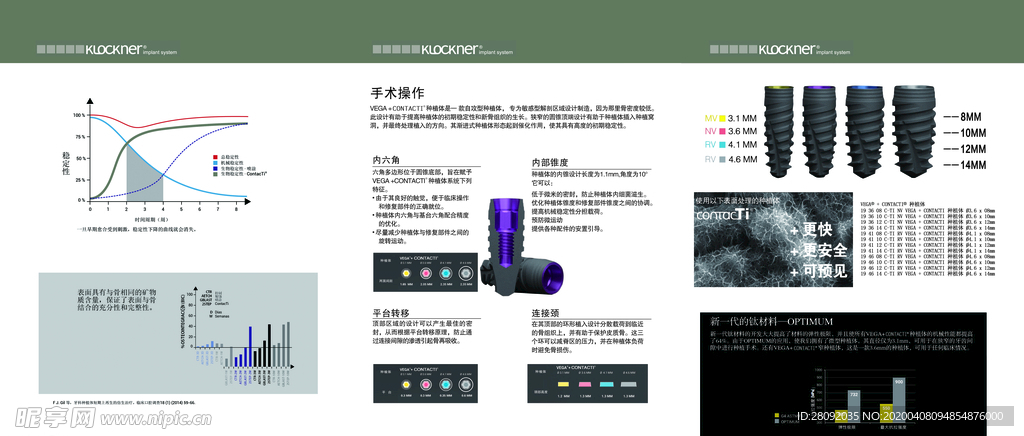Select the yellow-topped implant image
1024x436 pixels.
(x=781, y=131)
